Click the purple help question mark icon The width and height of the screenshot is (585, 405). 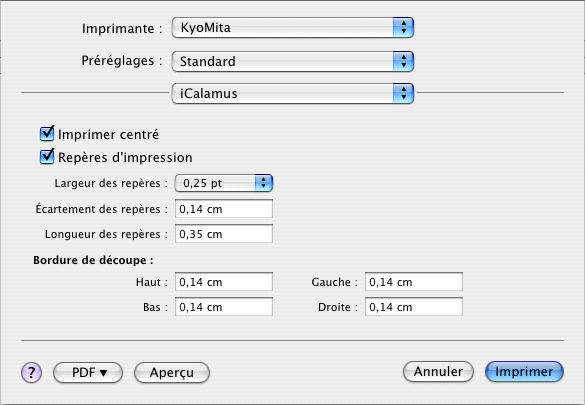31,372
